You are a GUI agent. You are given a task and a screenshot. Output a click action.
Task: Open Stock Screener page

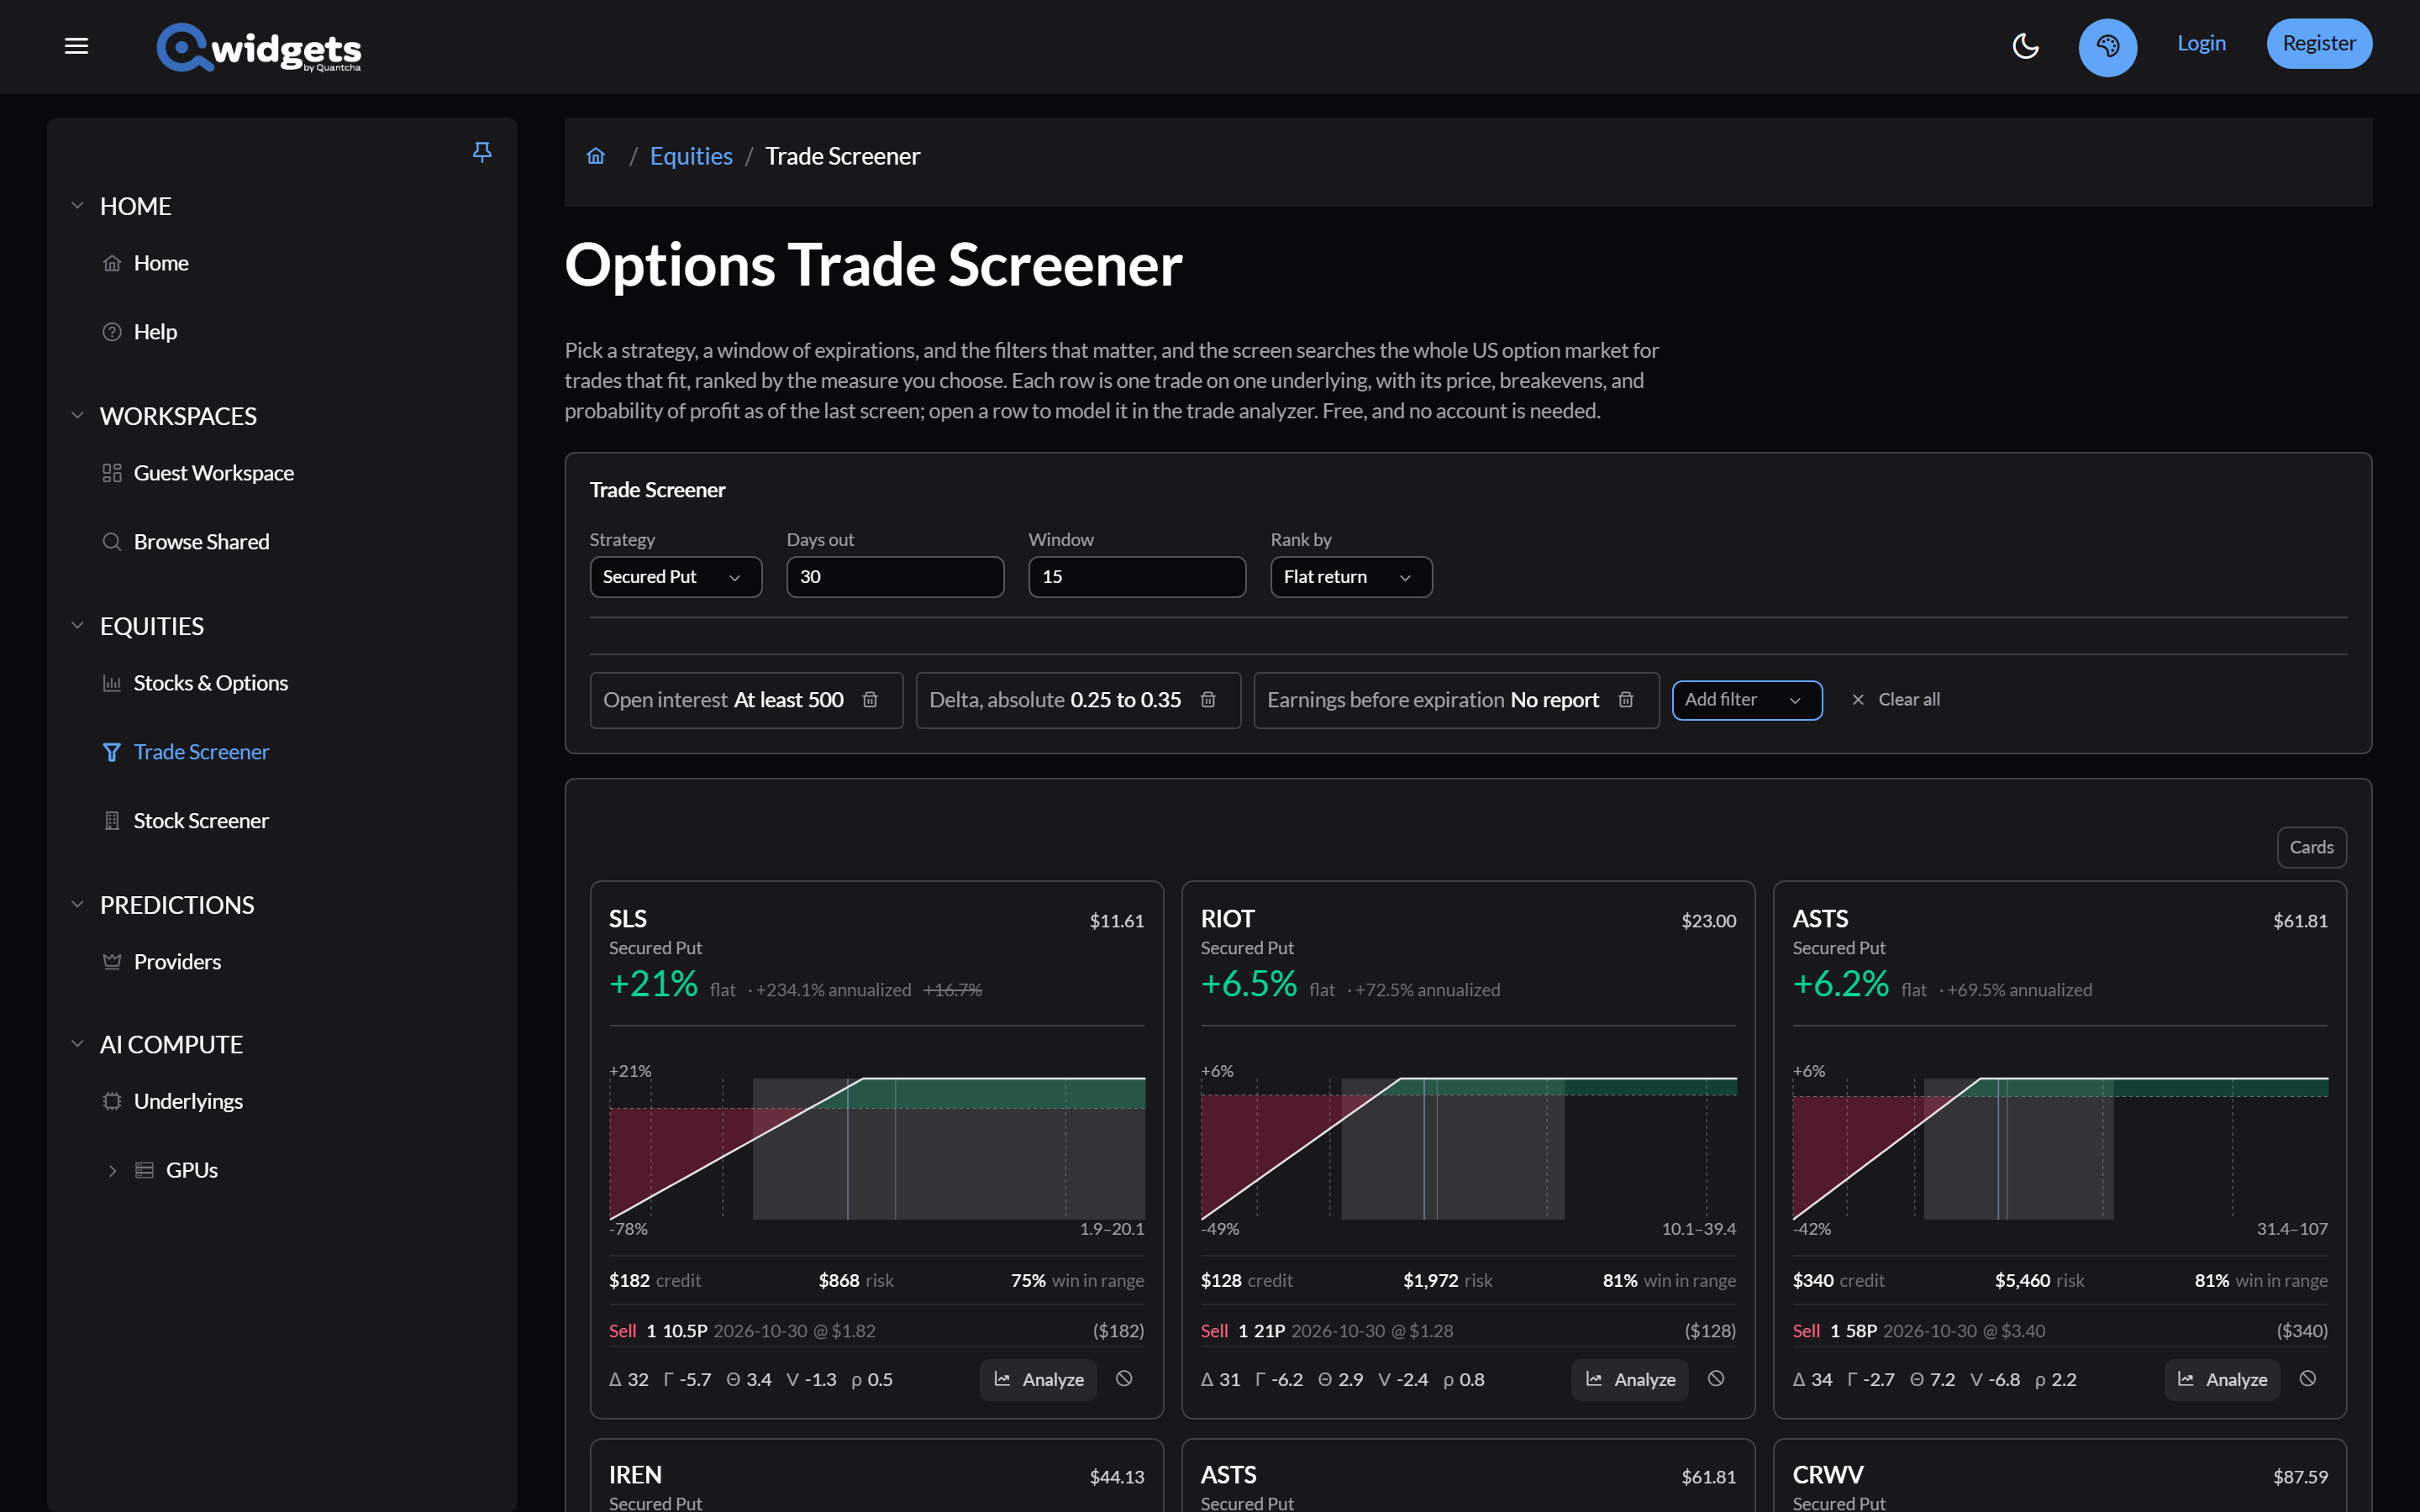click(201, 821)
